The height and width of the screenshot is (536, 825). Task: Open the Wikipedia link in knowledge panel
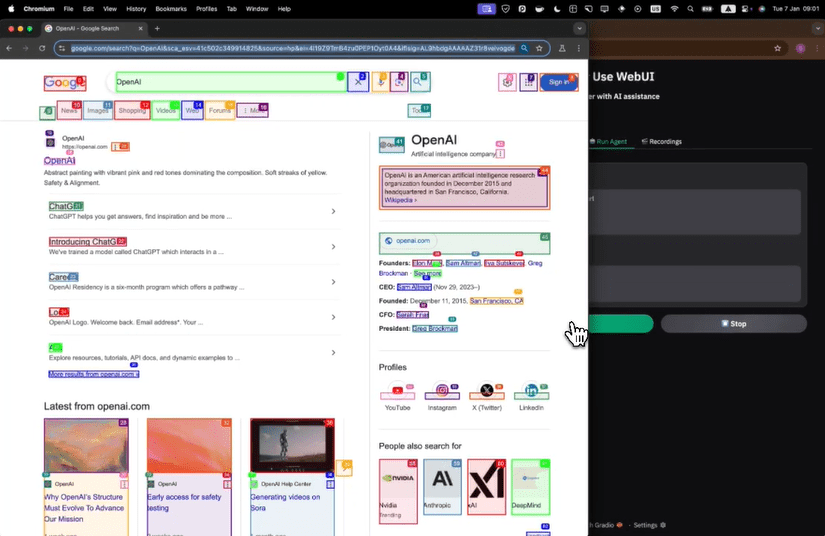[400, 200]
